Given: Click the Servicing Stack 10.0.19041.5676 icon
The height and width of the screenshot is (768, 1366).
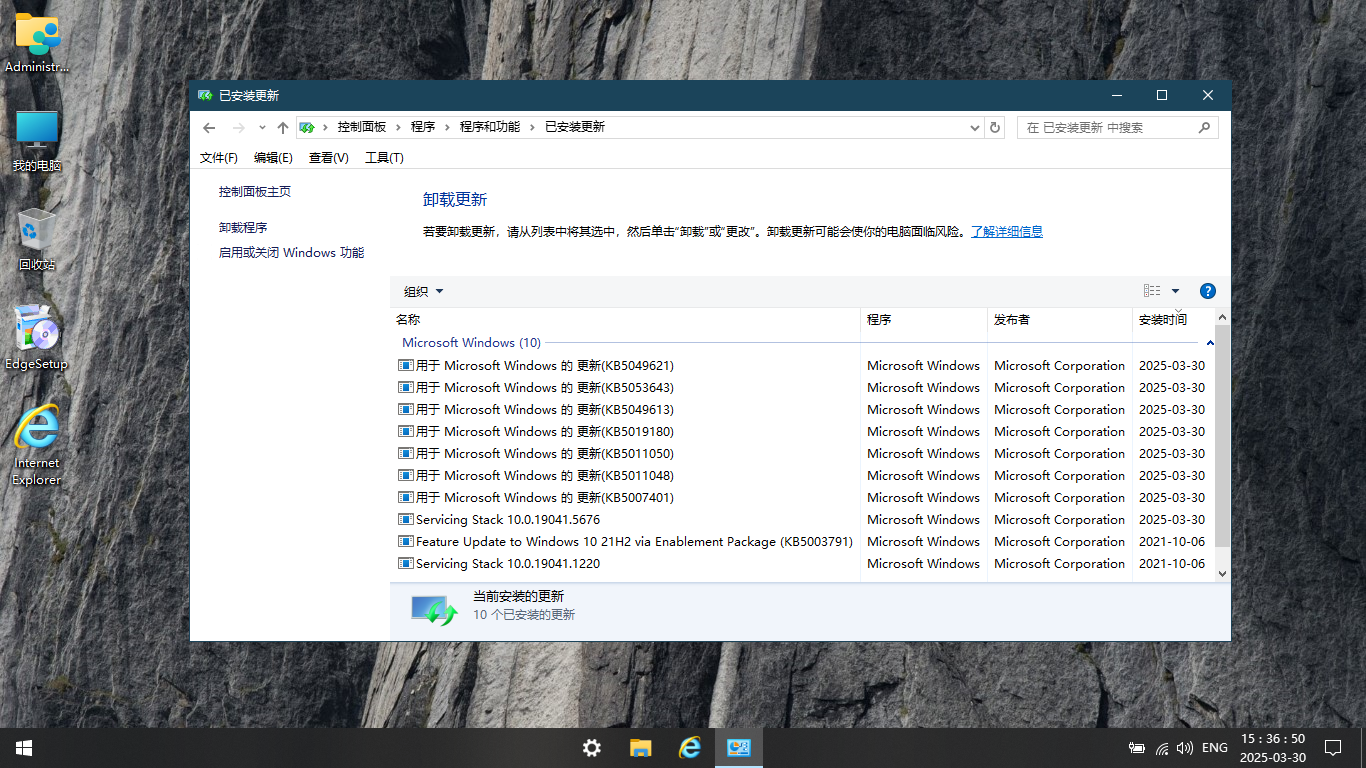Looking at the screenshot, I should point(406,520).
